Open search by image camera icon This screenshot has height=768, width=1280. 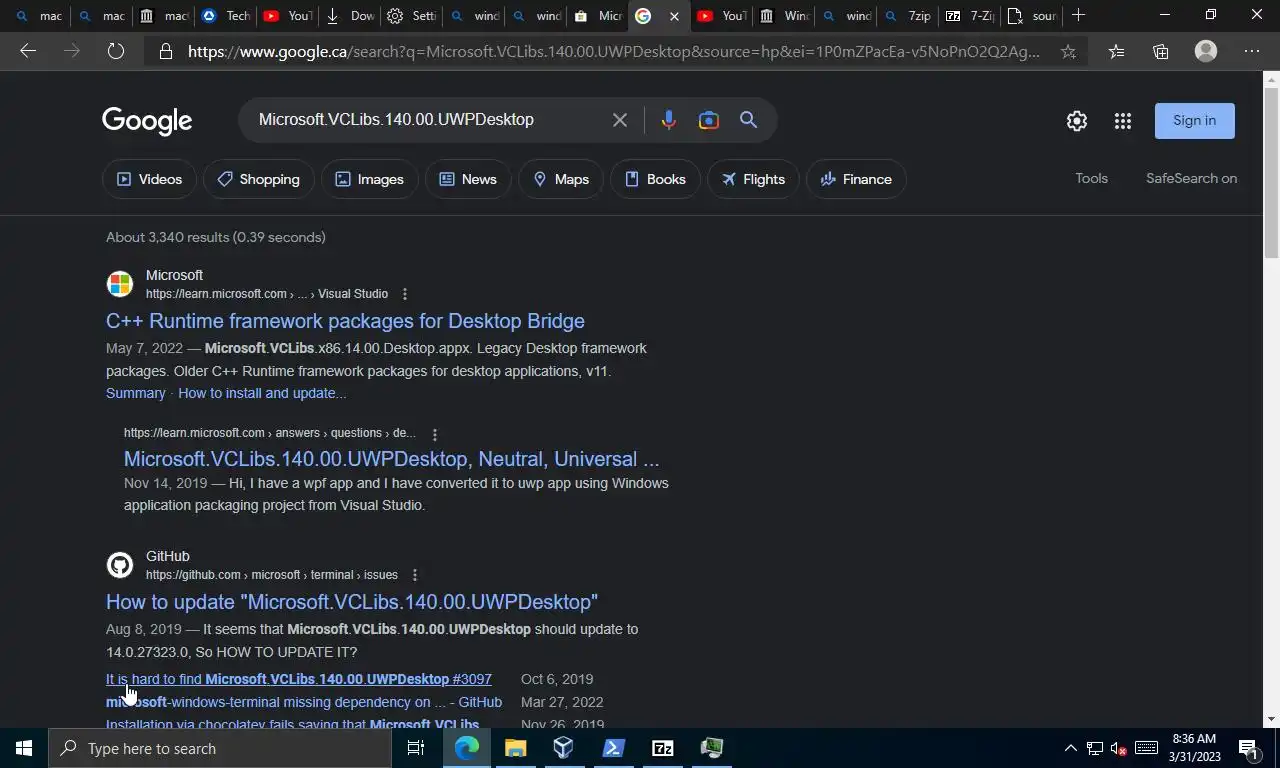tap(708, 120)
